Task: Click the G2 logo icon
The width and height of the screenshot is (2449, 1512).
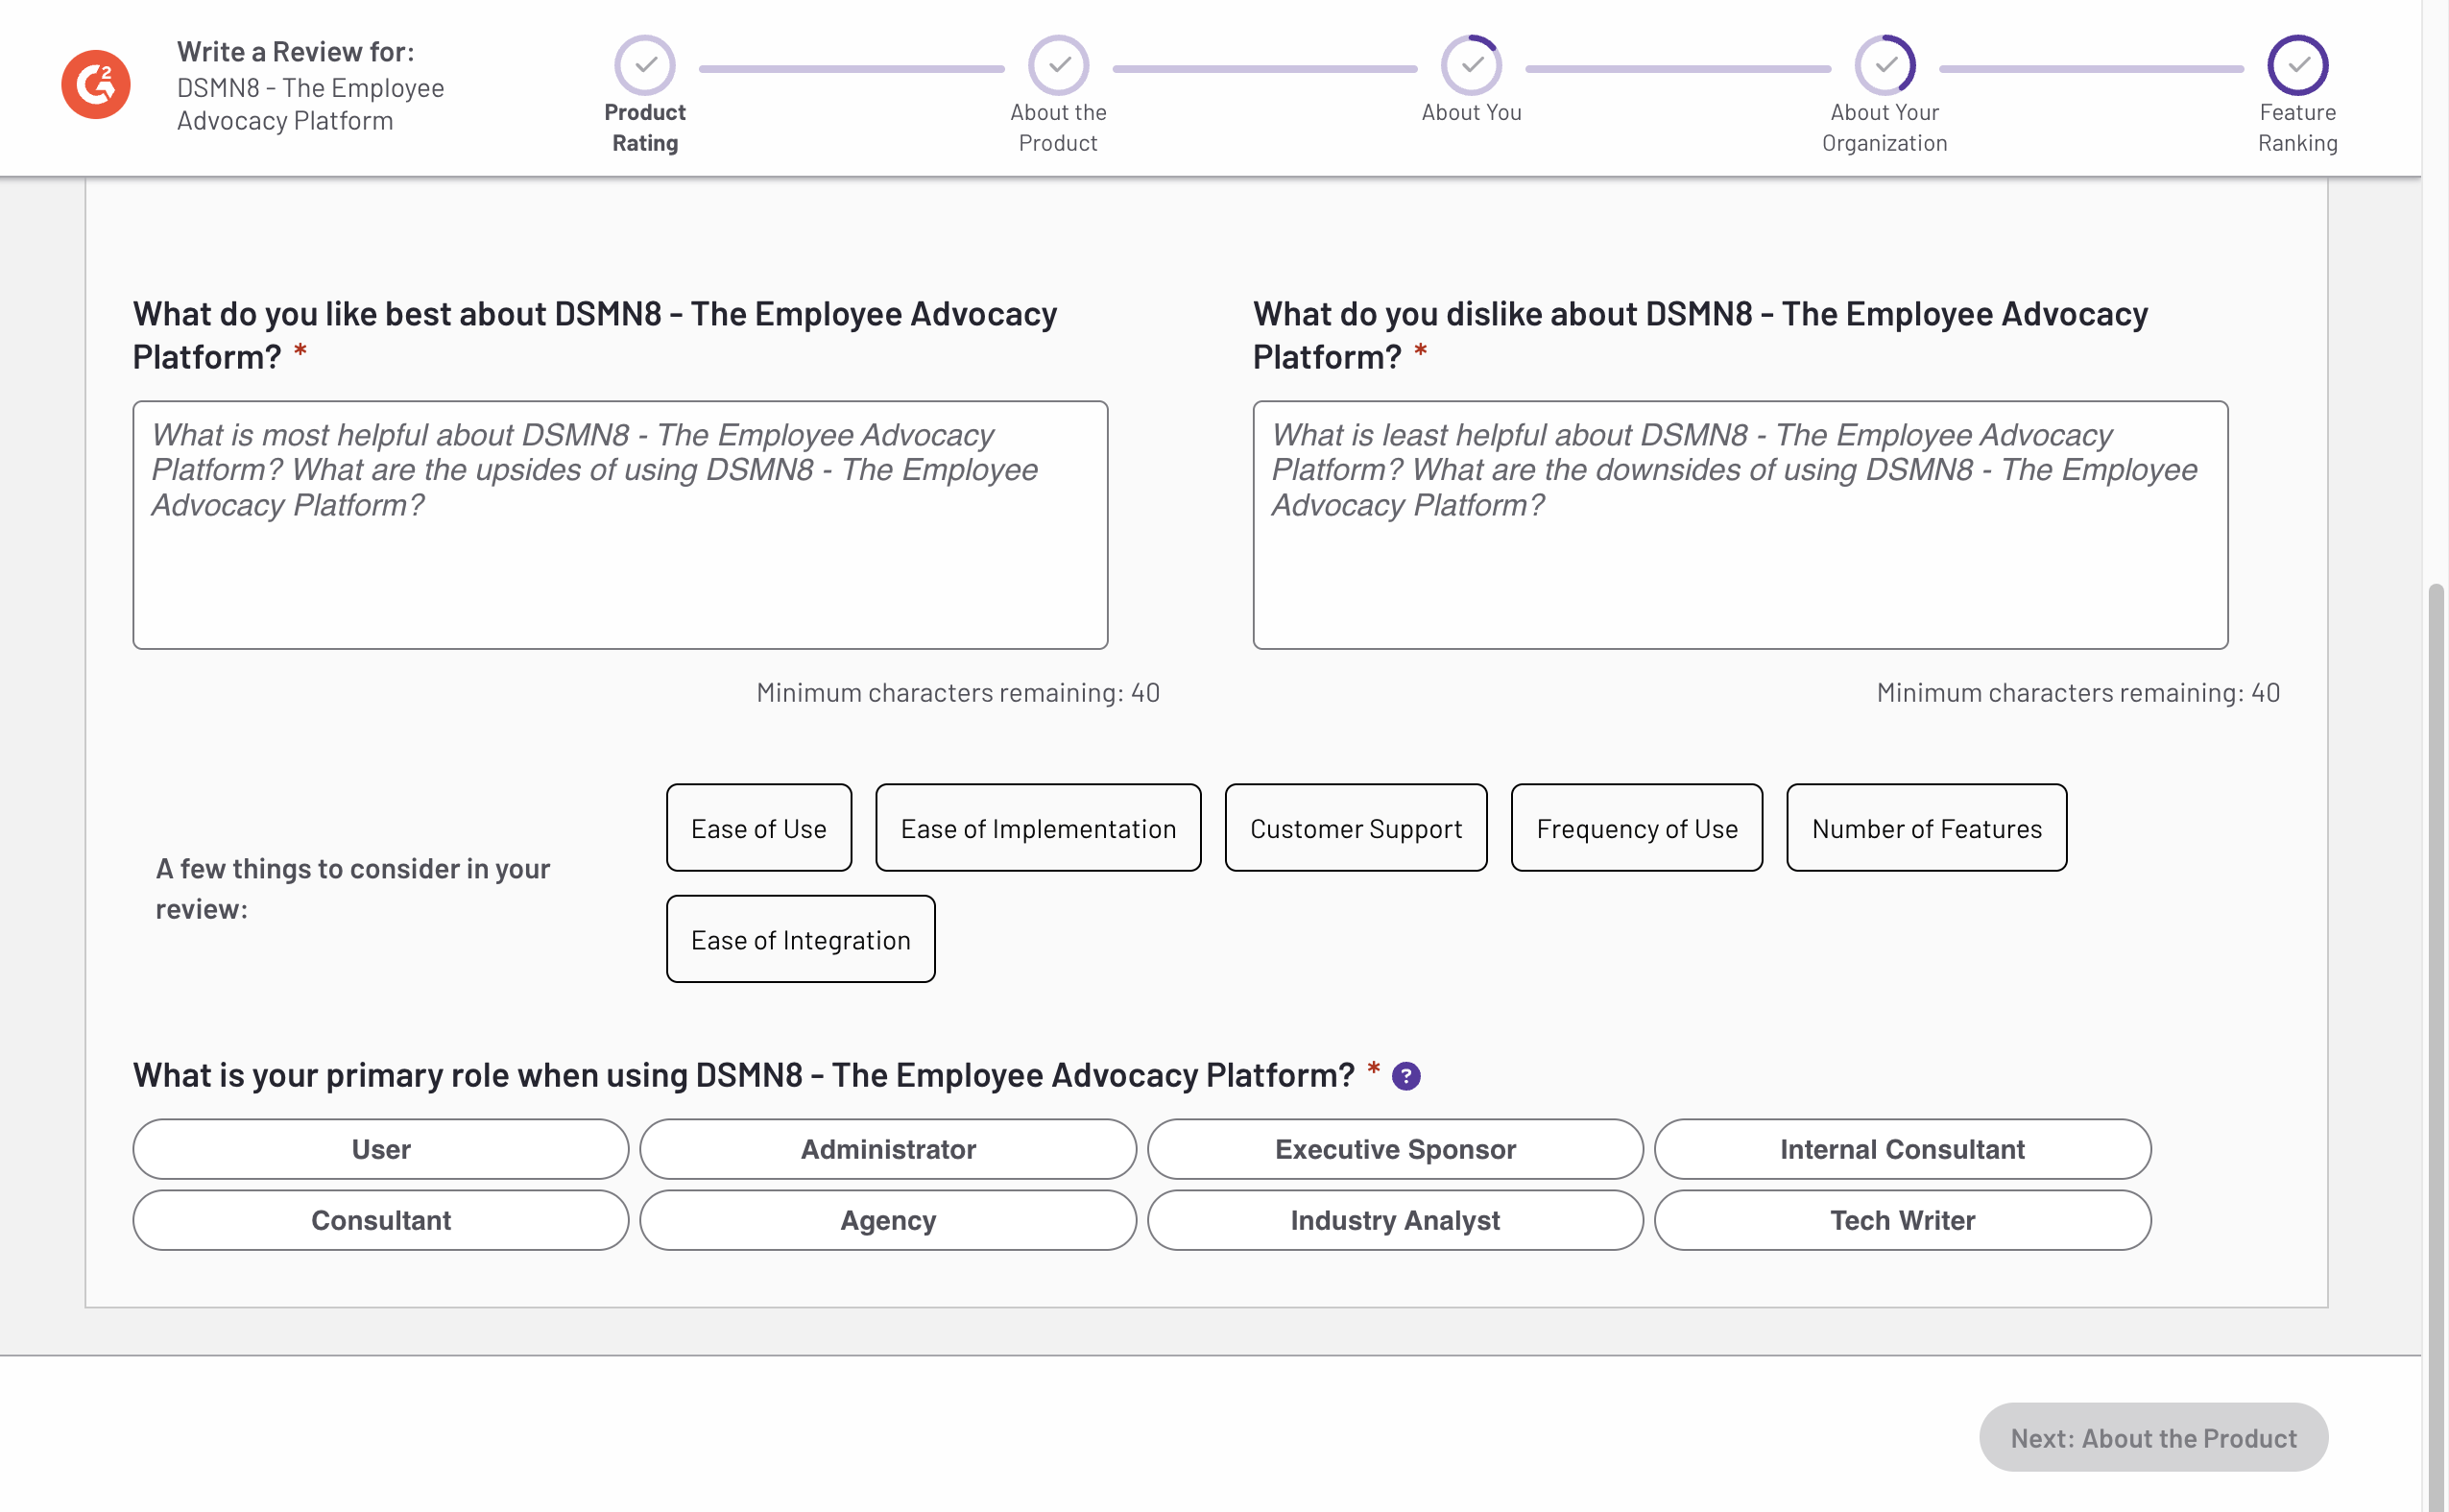Action: [x=95, y=85]
